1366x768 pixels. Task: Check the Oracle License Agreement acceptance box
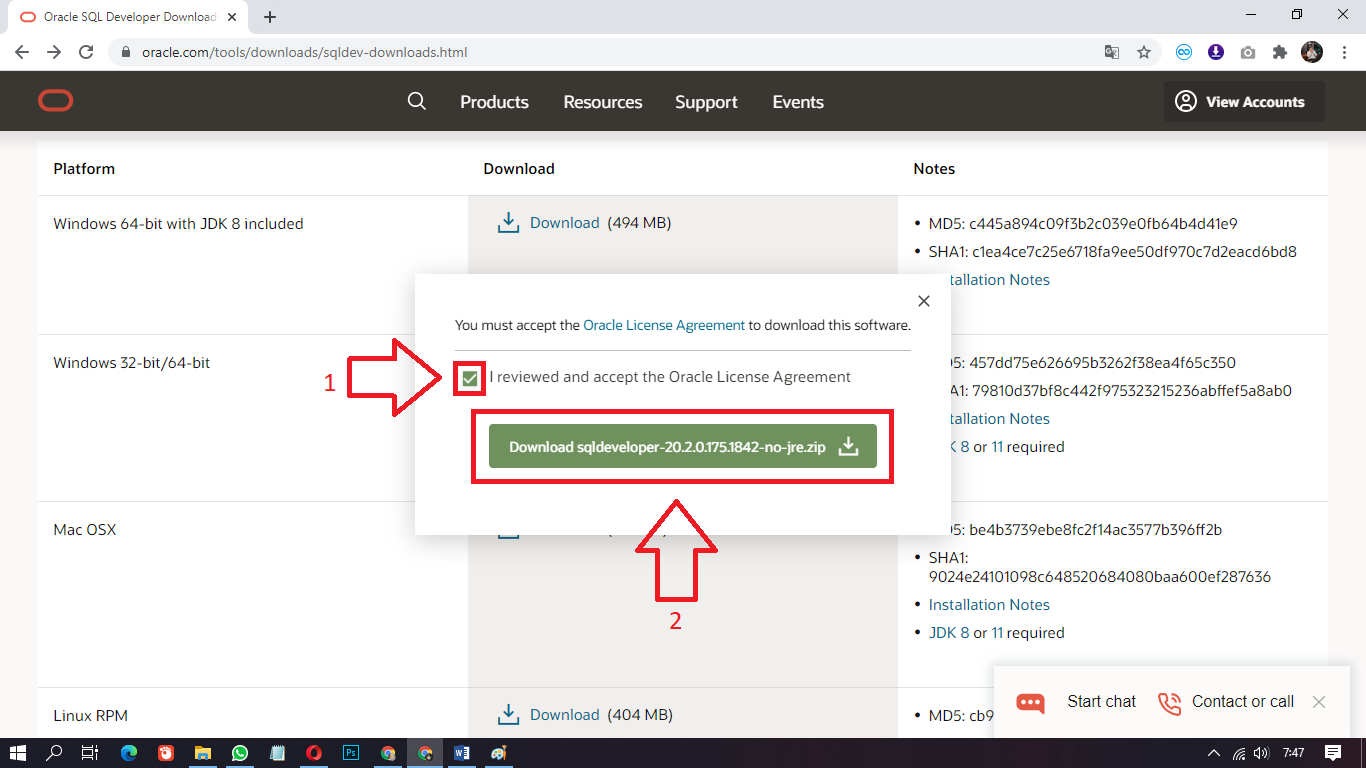[x=469, y=377]
